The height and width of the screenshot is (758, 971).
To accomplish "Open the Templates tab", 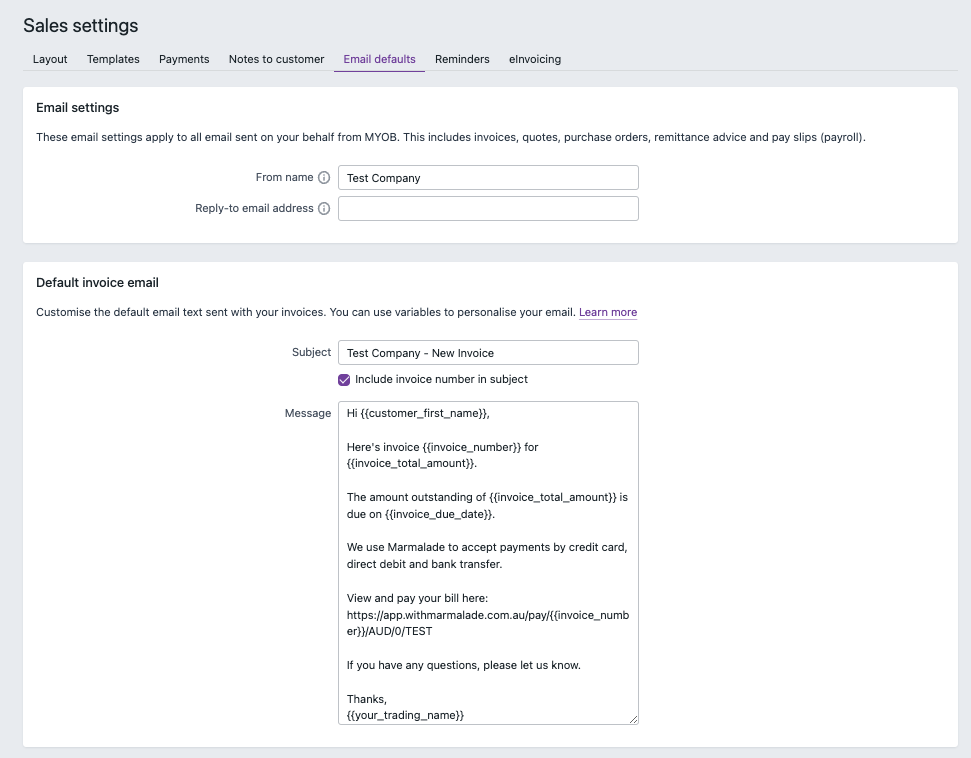I will pyautogui.click(x=112, y=59).
